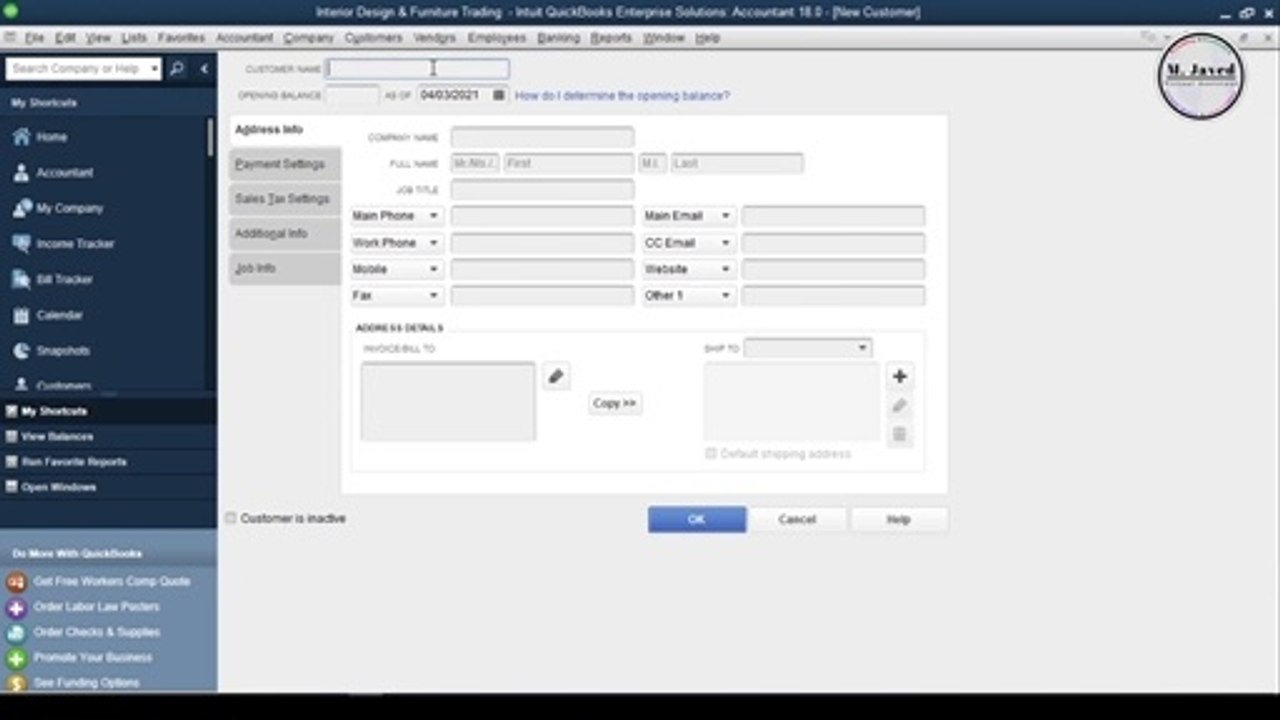The width and height of the screenshot is (1280, 720).
Task: Click the Last name field
Action: 737,163
